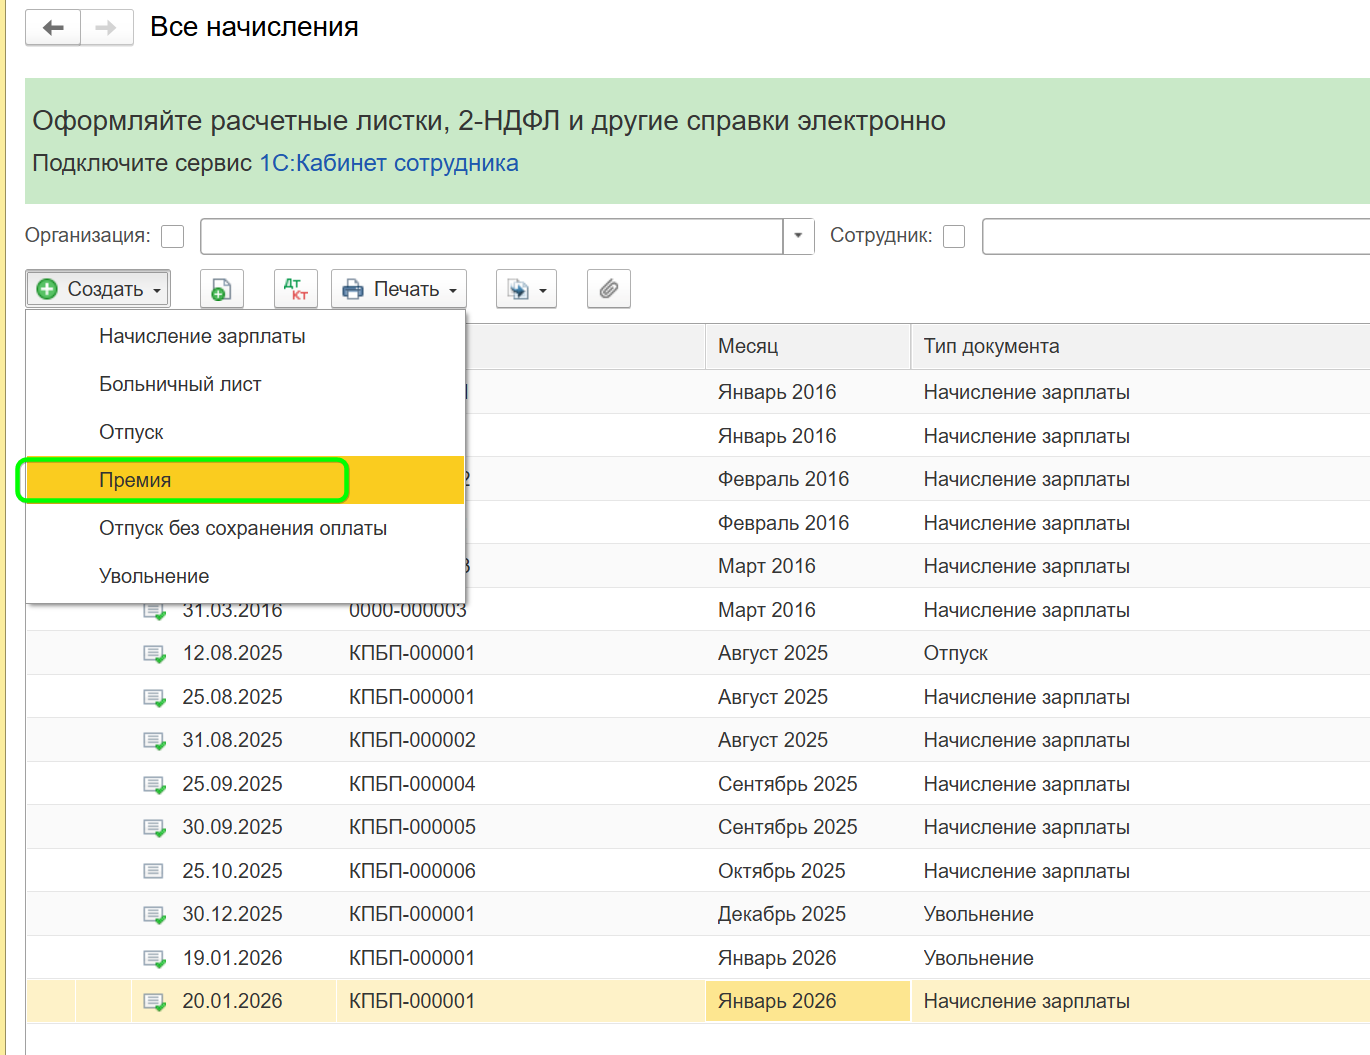Click the copy document icon button
1370x1055 pixels.
[x=221, y=289]
